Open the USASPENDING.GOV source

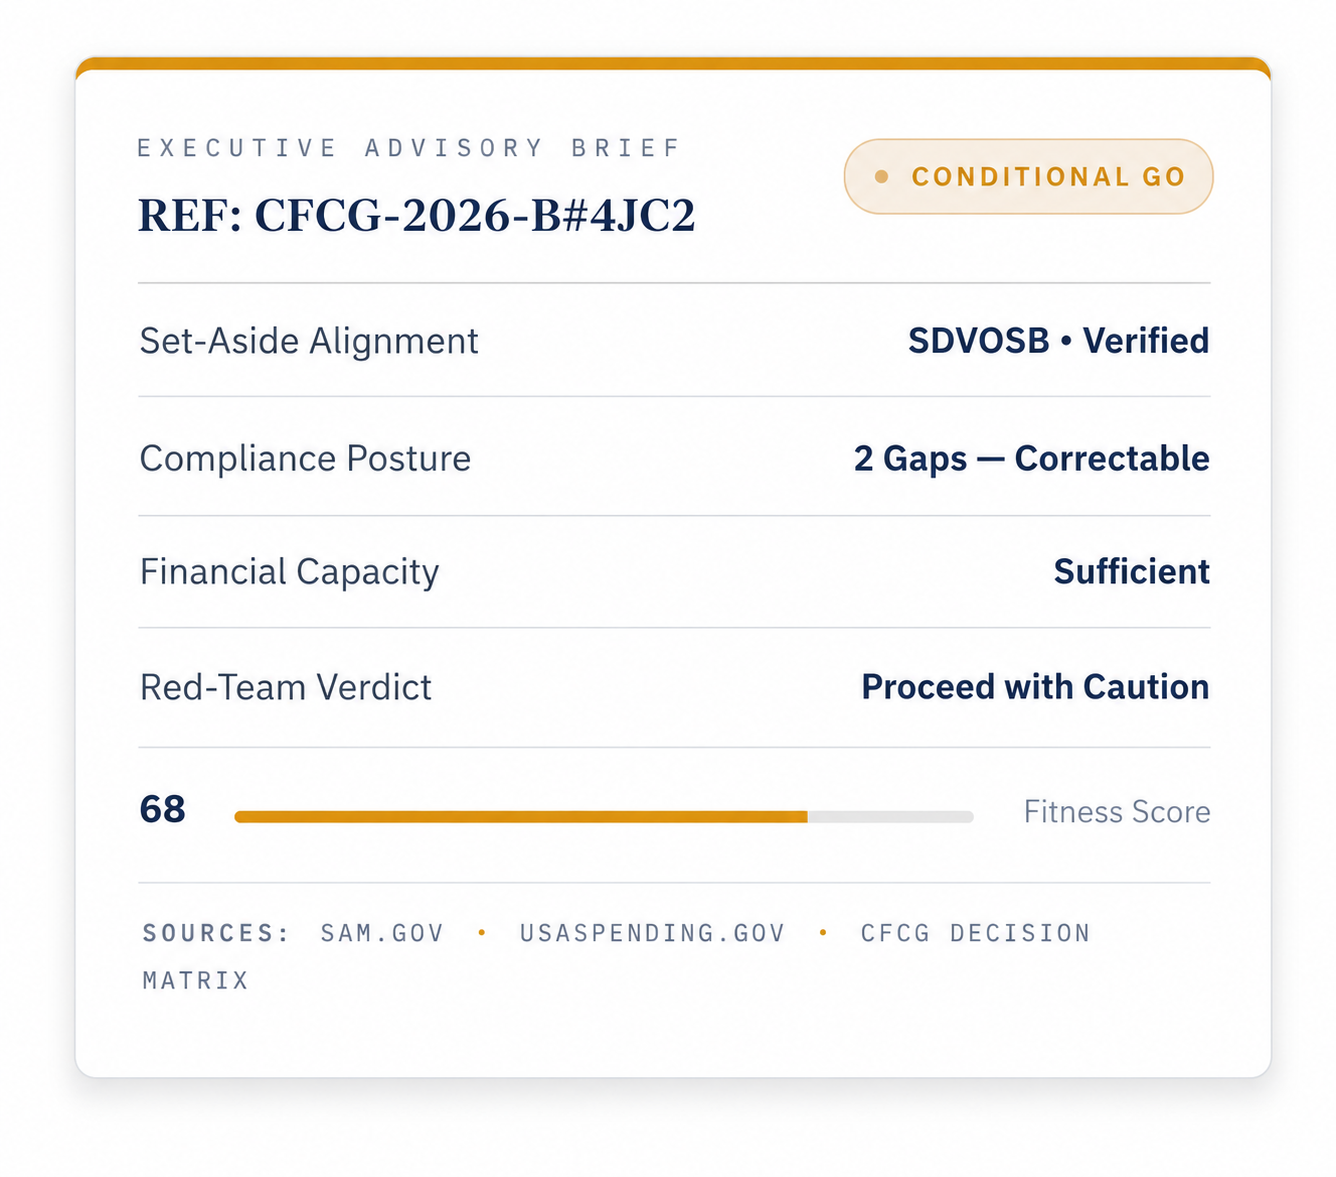(652, 933)
